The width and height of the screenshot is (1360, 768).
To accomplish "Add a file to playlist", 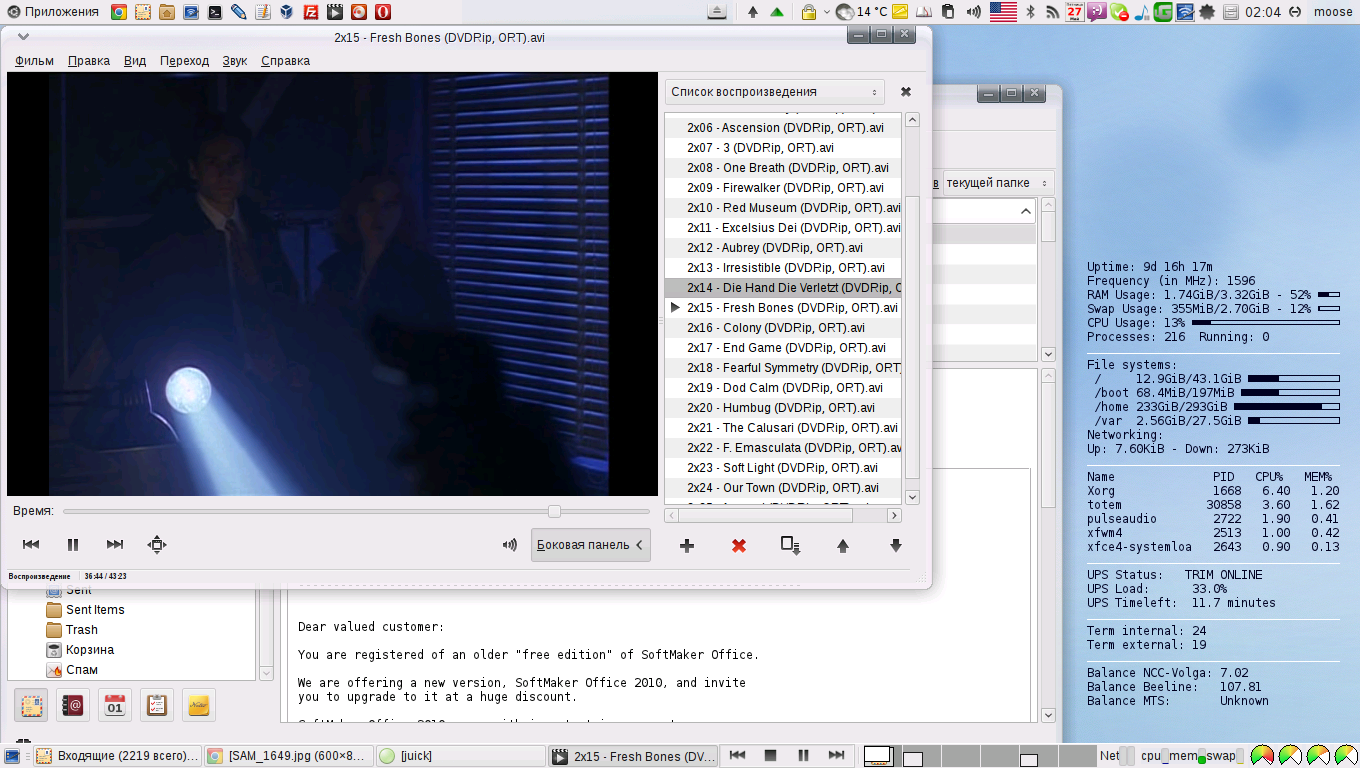I will coord(687,546).
